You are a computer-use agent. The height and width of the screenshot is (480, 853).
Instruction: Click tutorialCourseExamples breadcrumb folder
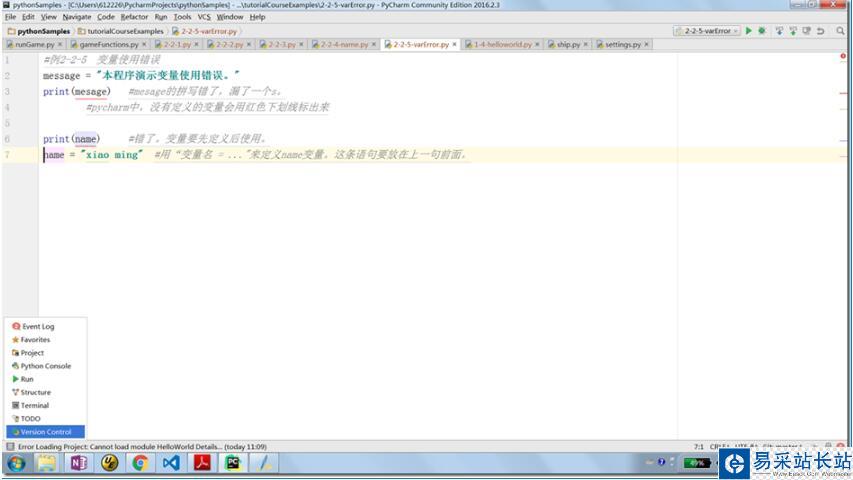coord(121,31)
